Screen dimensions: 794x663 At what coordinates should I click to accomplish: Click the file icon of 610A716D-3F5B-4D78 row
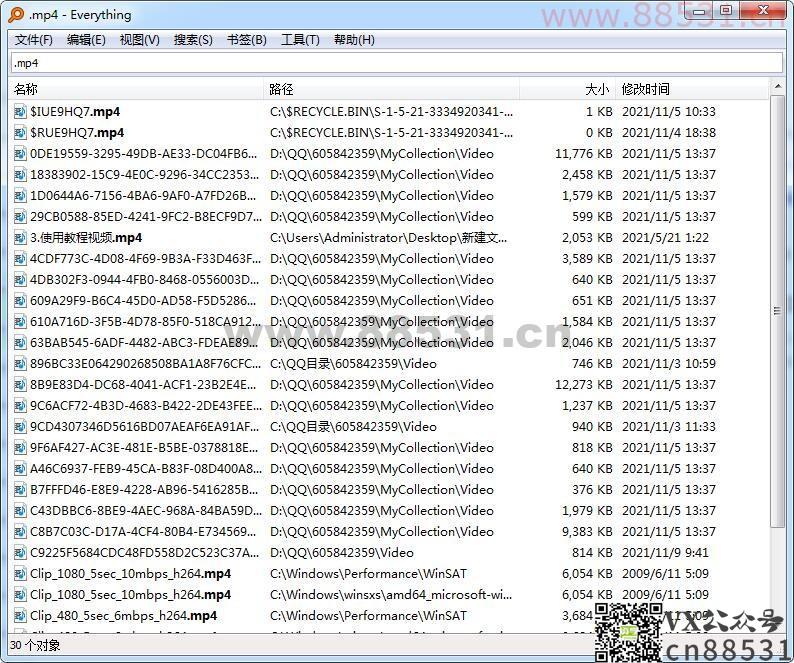click(20, 322)
